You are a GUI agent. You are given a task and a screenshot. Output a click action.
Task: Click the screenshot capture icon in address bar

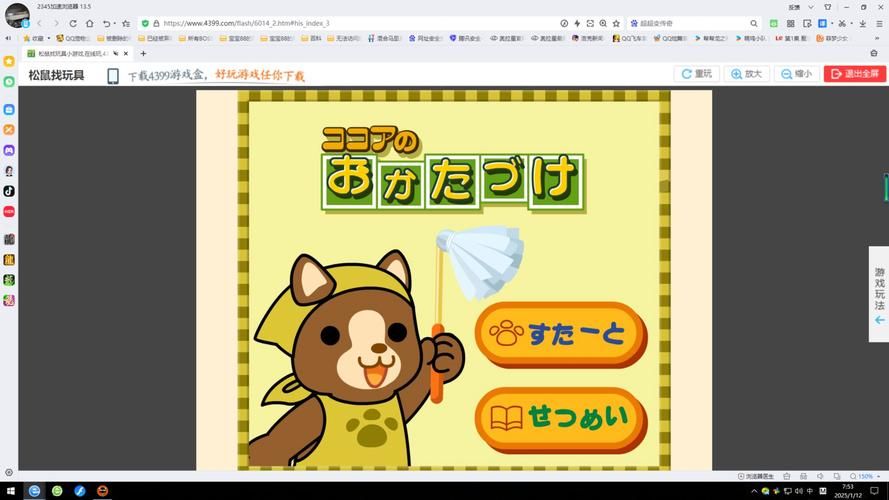(x=590, y=23)
